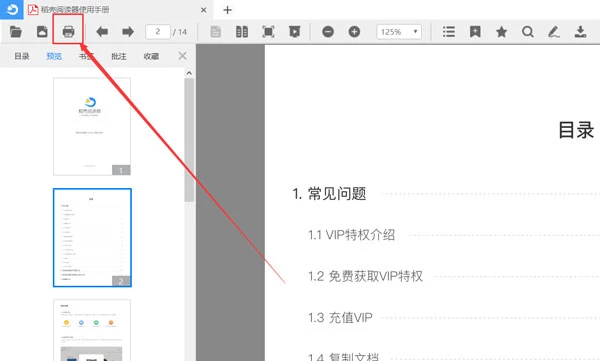
Task: Click the page number input field
Action: pyautogui.click(x=158, y=31)
